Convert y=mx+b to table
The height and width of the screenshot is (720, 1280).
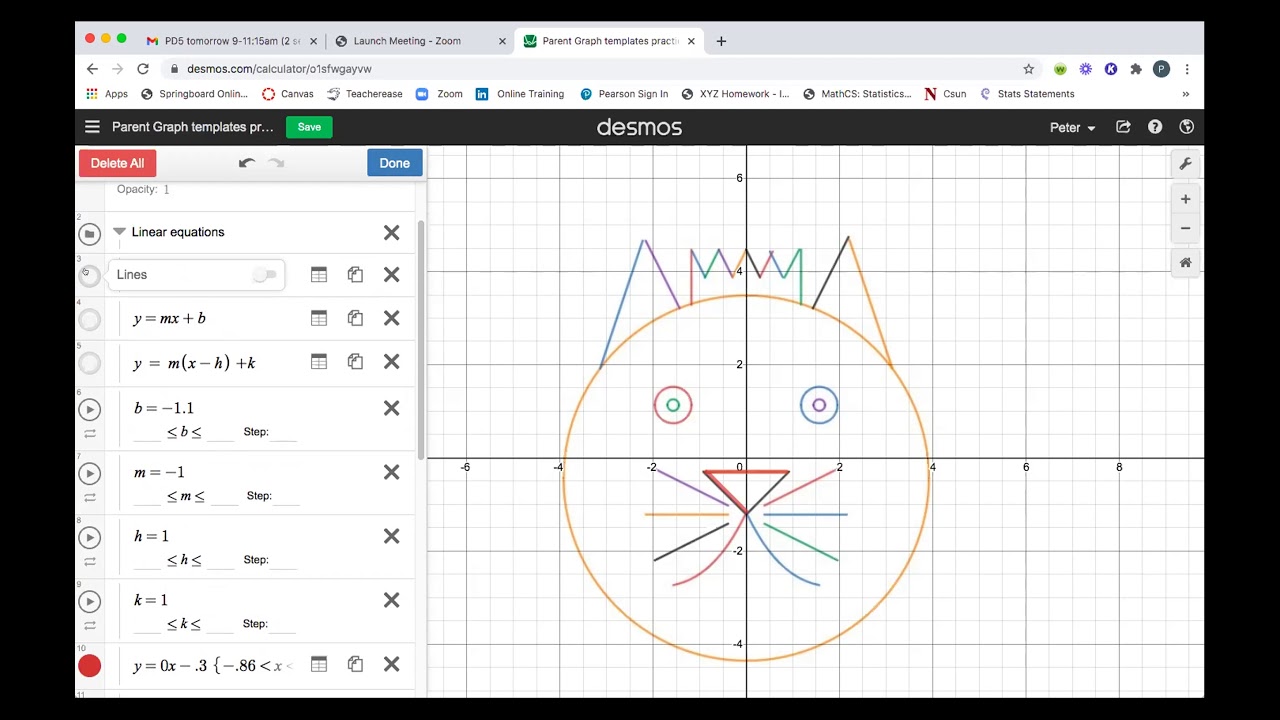(x=319, y=318)
